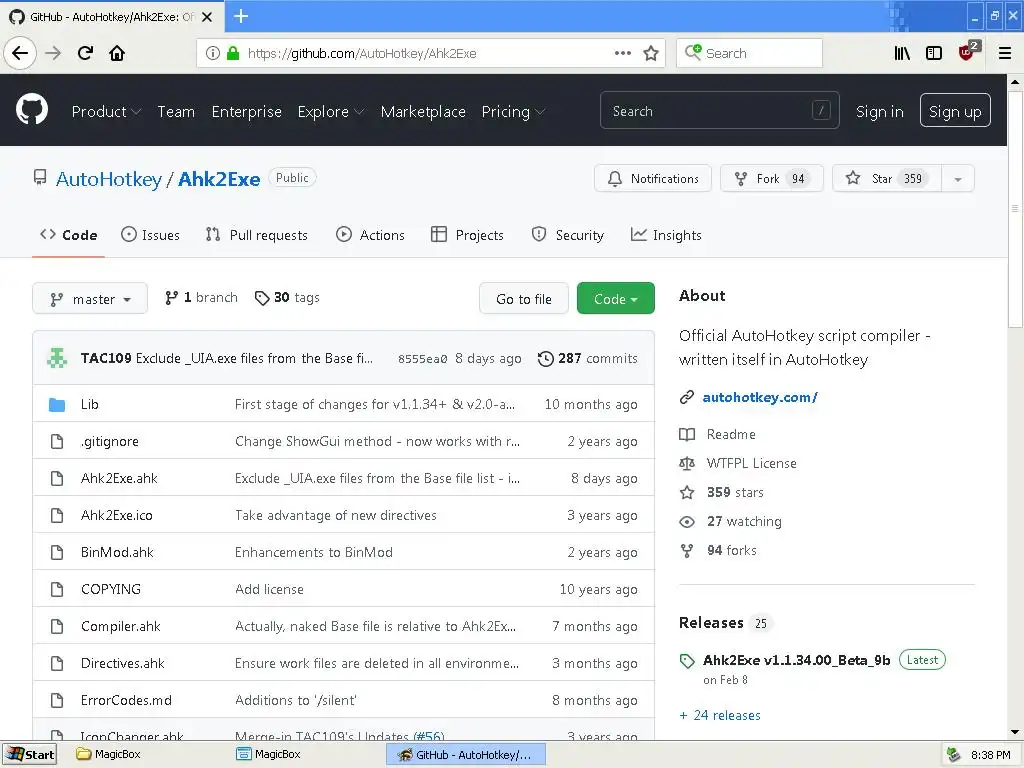Open the autohotkey.com/ website link

[x=760, y=397]
